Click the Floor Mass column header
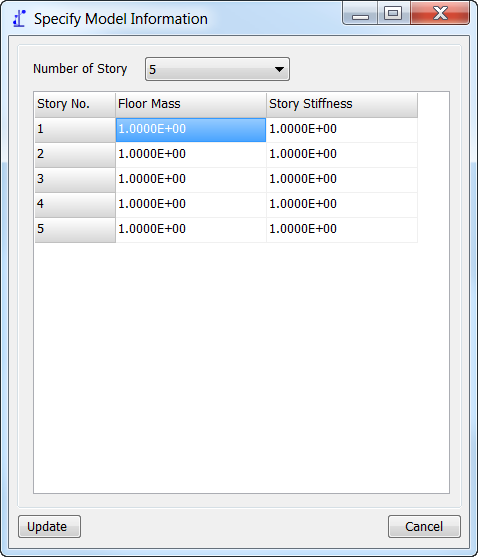This screenshot has height=557, width=478. click(x=191, y=105)
